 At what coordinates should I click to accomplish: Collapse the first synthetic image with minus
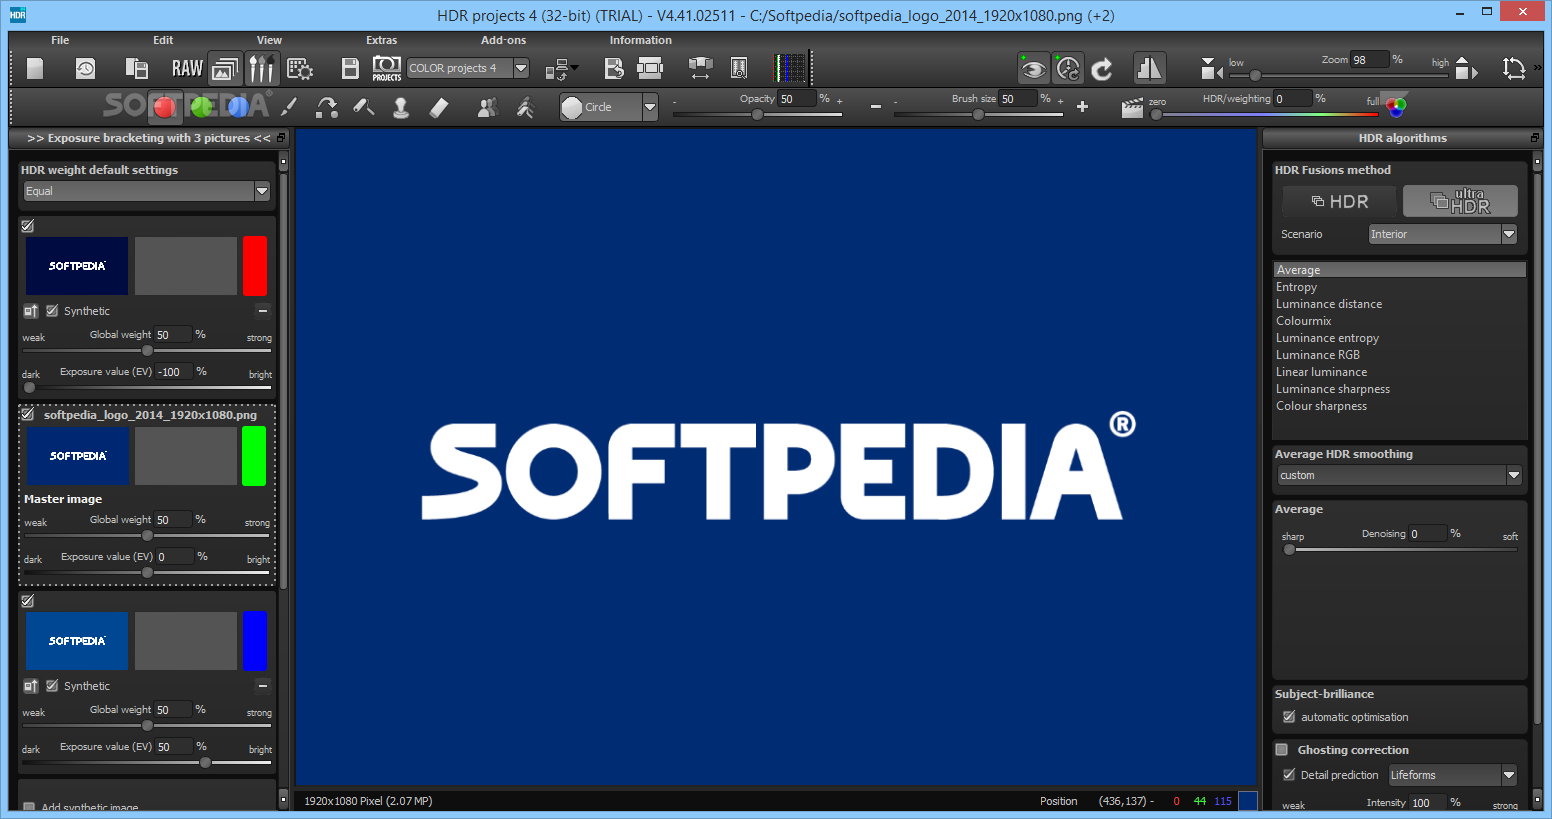point(262,311)
